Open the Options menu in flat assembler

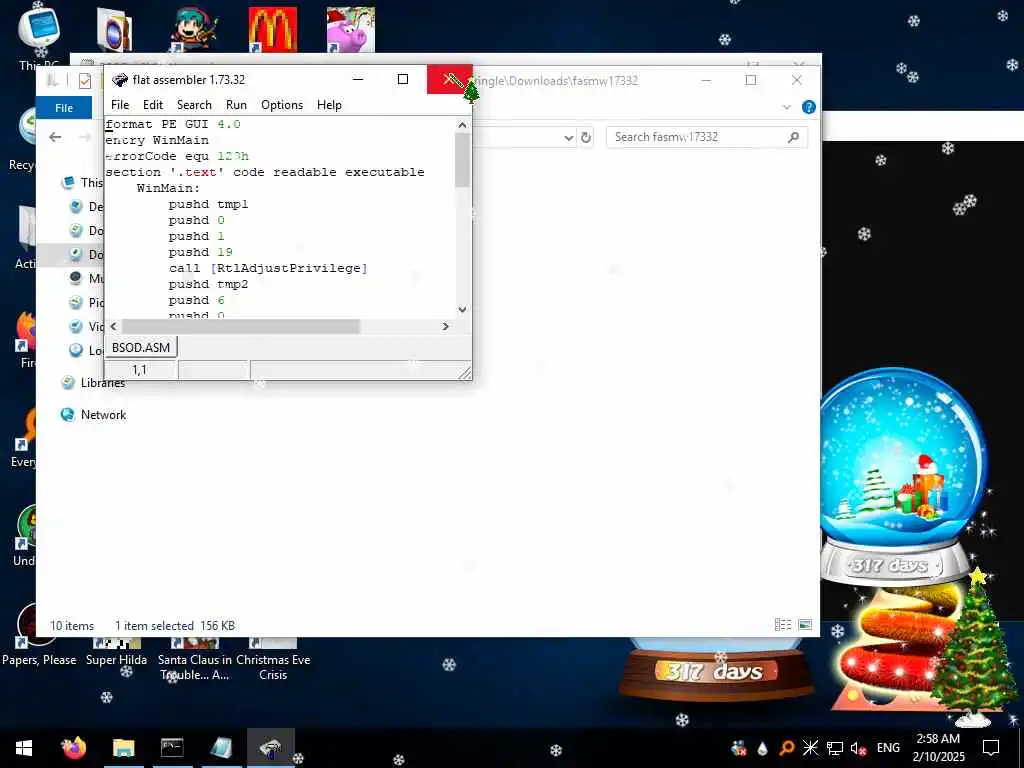(x=281, y=104)
